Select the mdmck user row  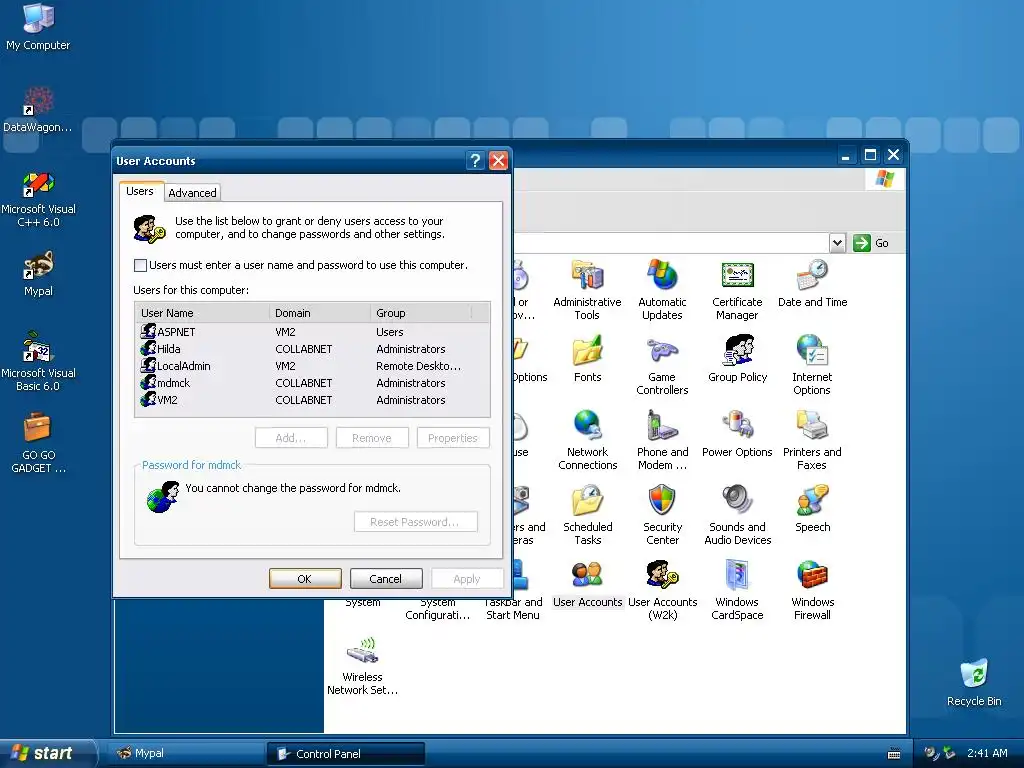point(312,383)
